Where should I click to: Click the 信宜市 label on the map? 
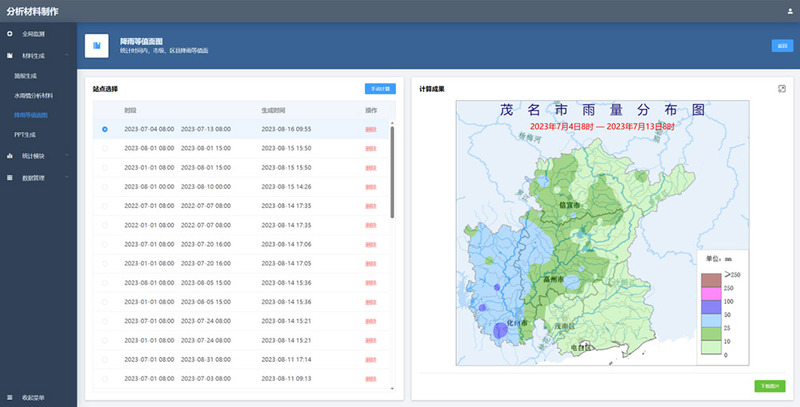pyautogui.click(x=569, y=205)
